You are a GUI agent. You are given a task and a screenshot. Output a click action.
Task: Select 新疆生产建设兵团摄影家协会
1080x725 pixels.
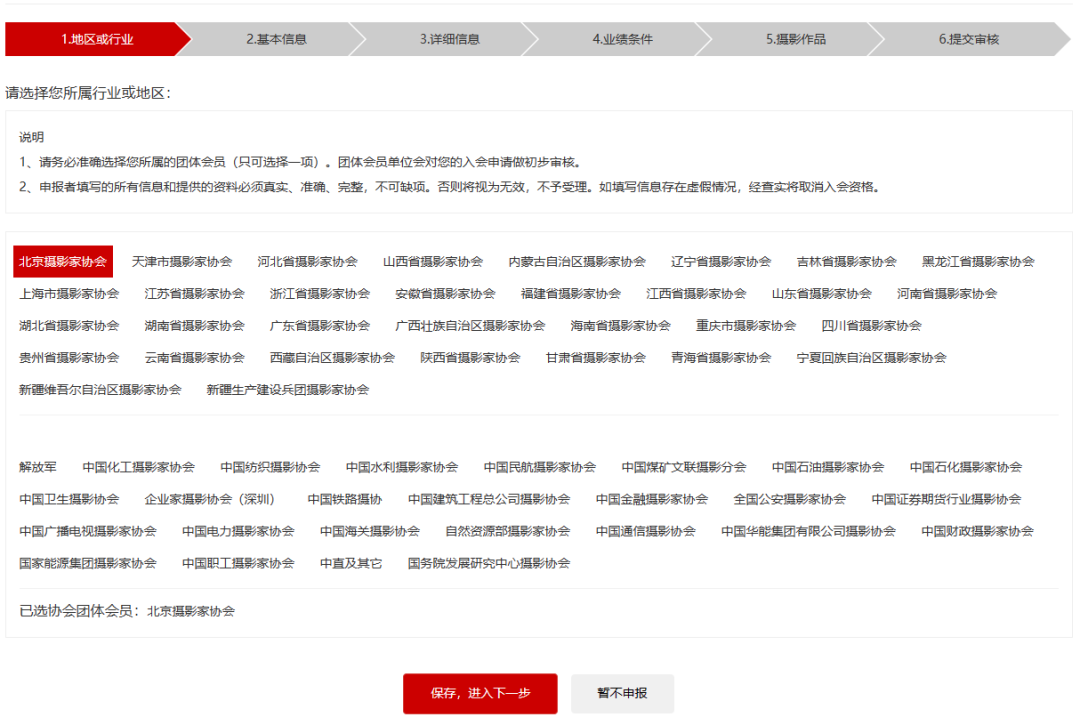tap(287, 390)
